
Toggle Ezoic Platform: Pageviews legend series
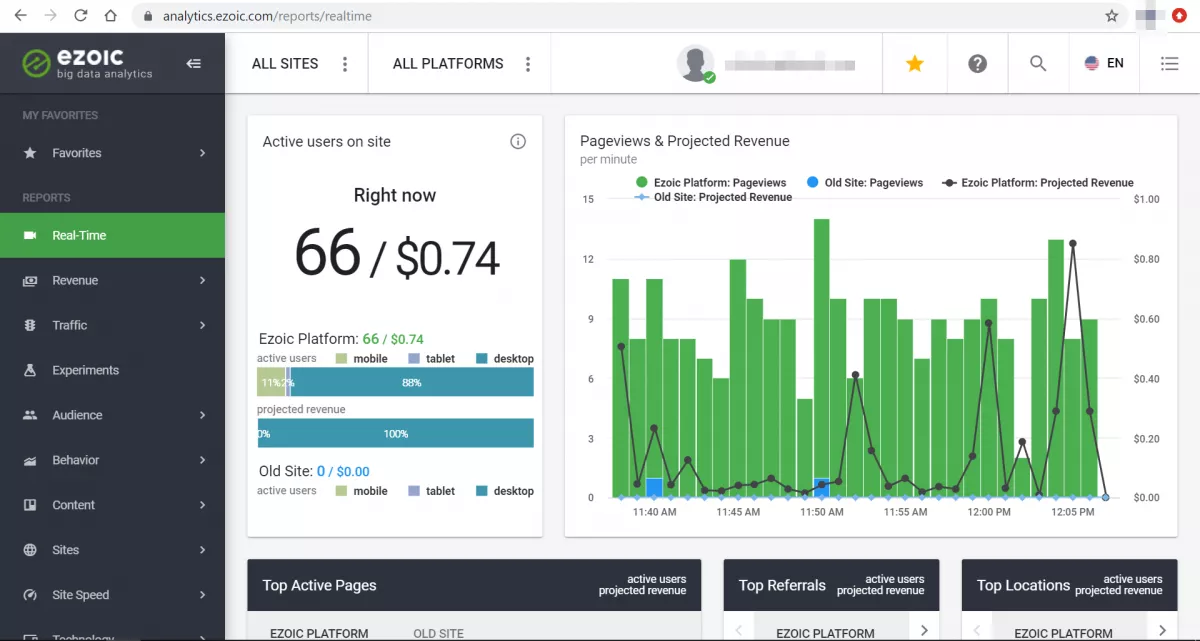(711, 183)
